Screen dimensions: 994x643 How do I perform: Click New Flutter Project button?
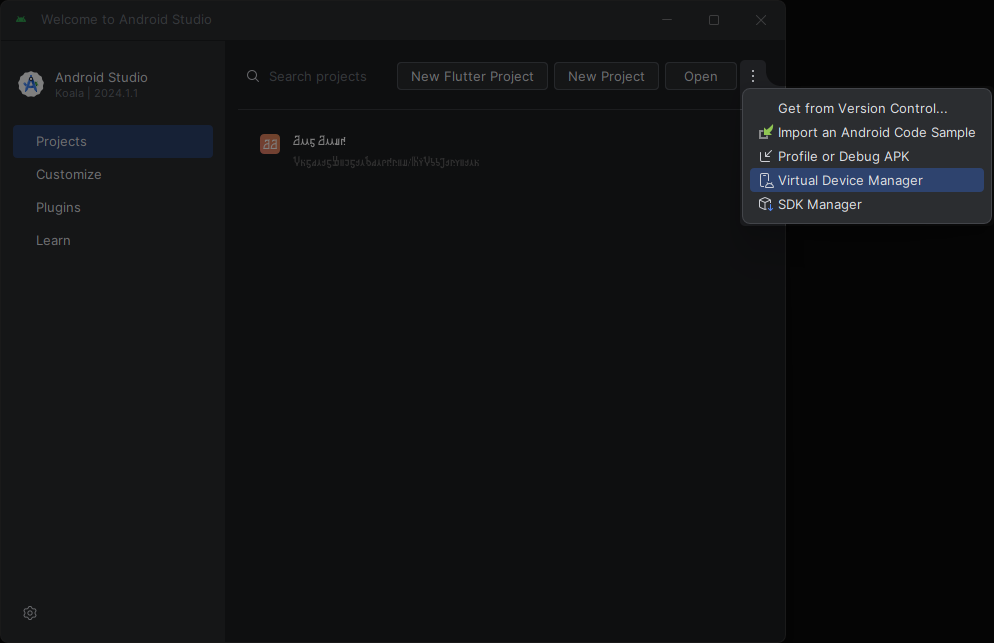472,76
